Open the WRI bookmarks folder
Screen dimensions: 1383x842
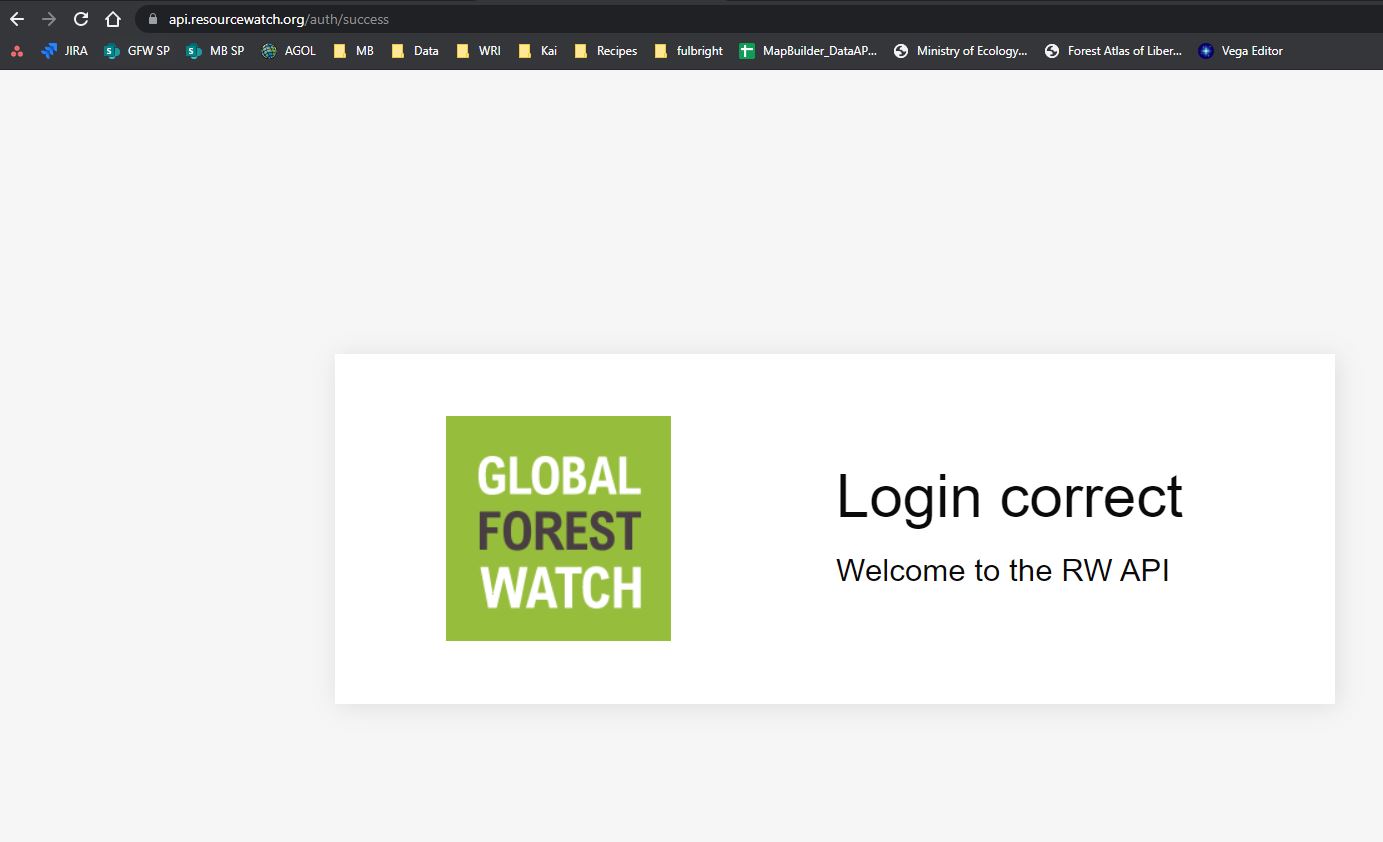pos(478,51)
